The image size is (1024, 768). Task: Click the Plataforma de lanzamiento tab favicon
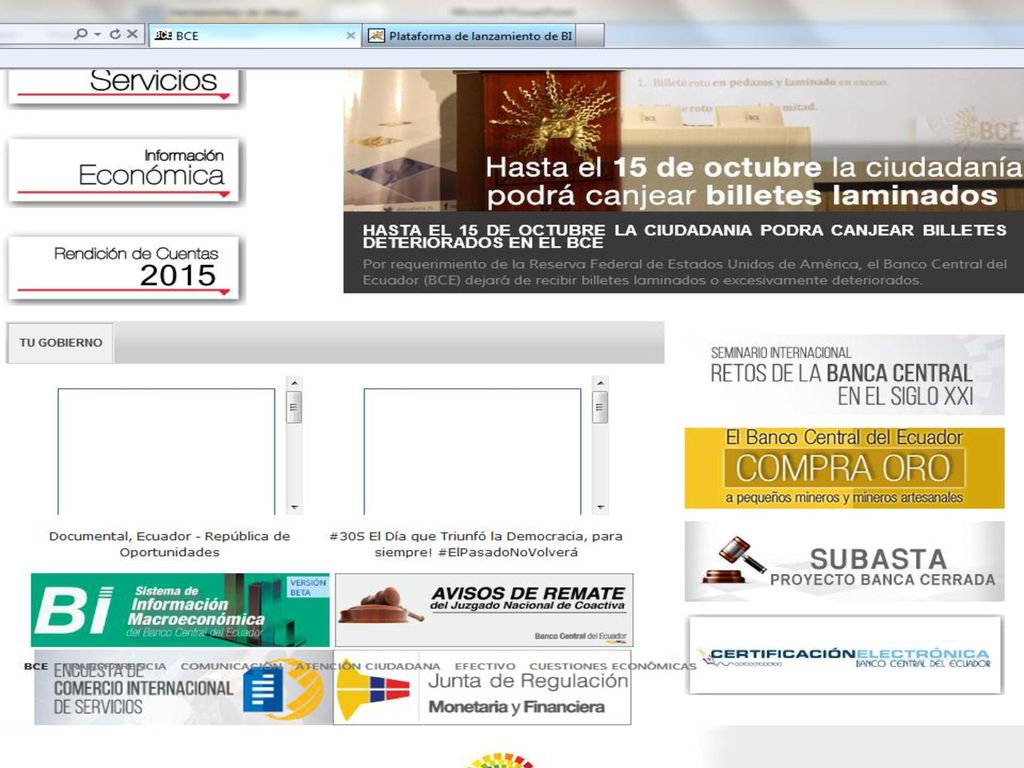[x=376, y=36]
